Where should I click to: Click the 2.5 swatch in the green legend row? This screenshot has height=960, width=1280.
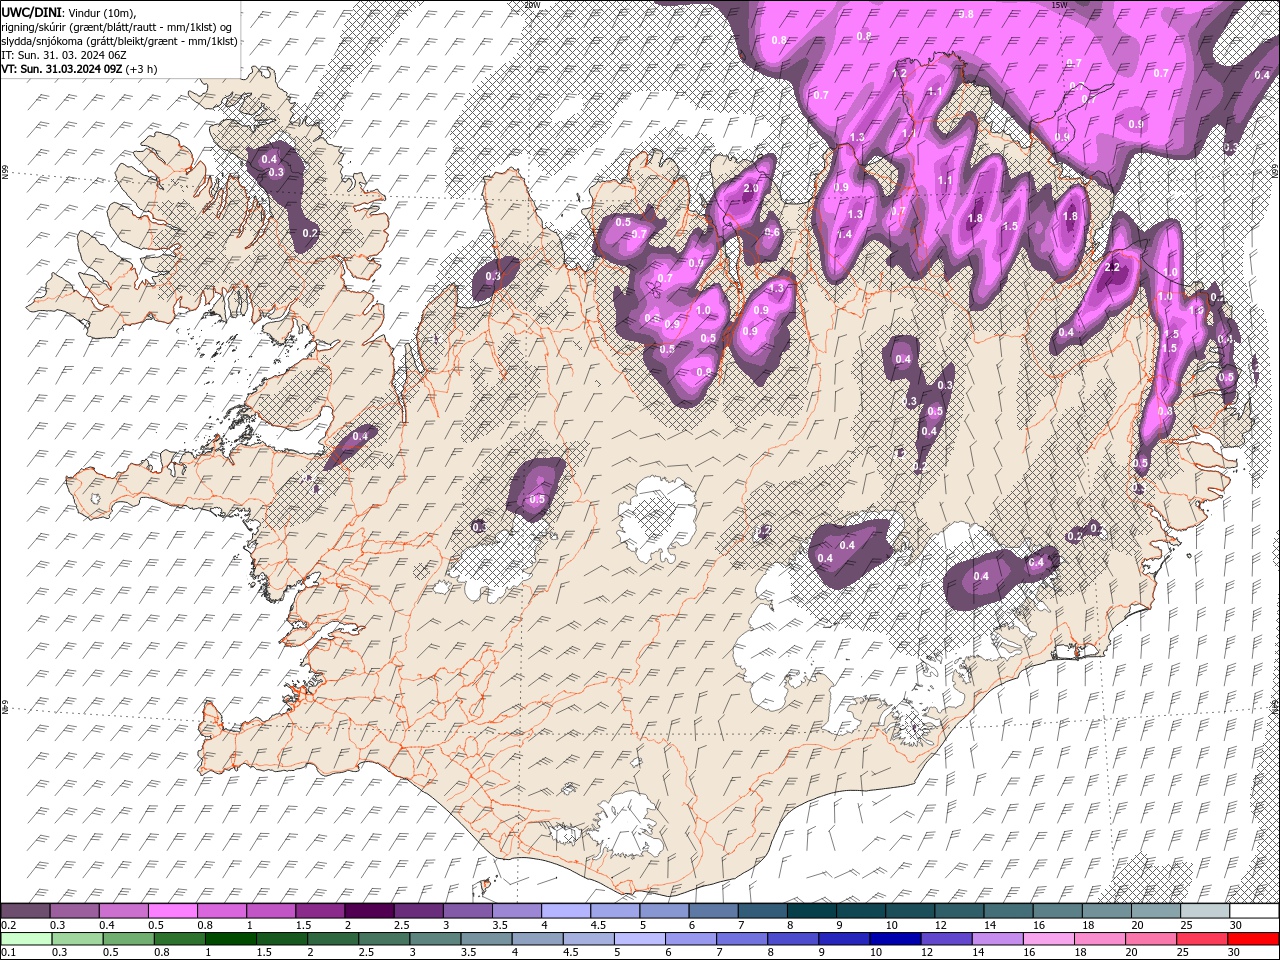[x=384, y=939]
